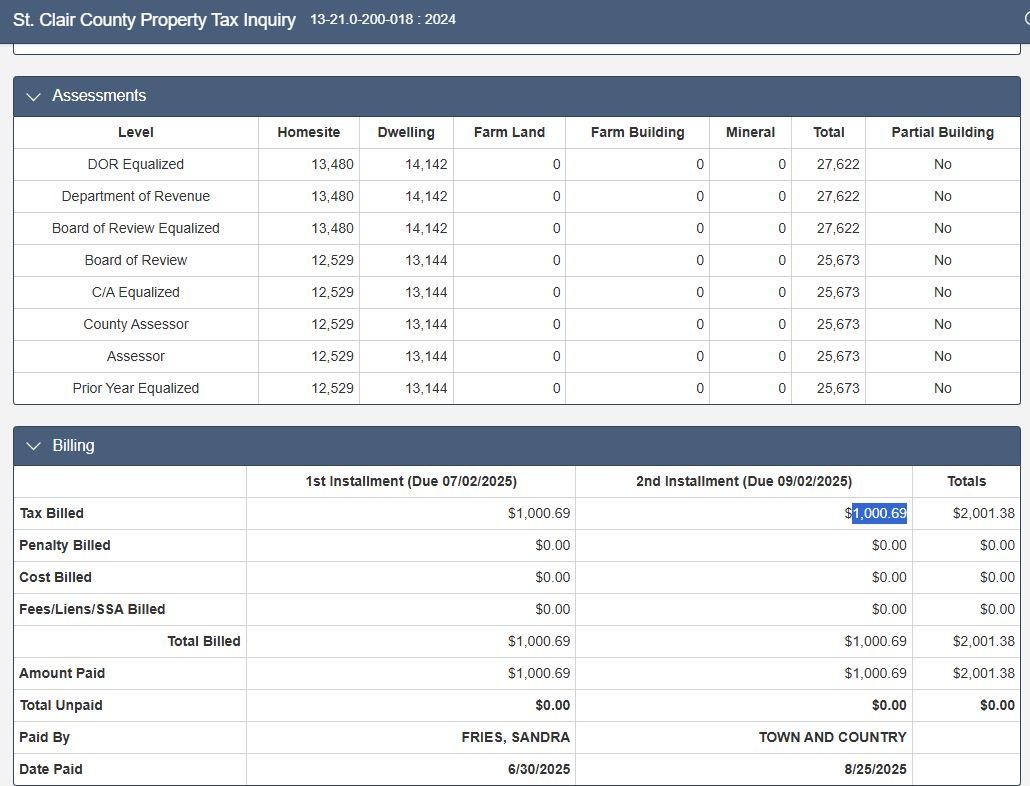Click the Assessments panel header title

[99, 96]
